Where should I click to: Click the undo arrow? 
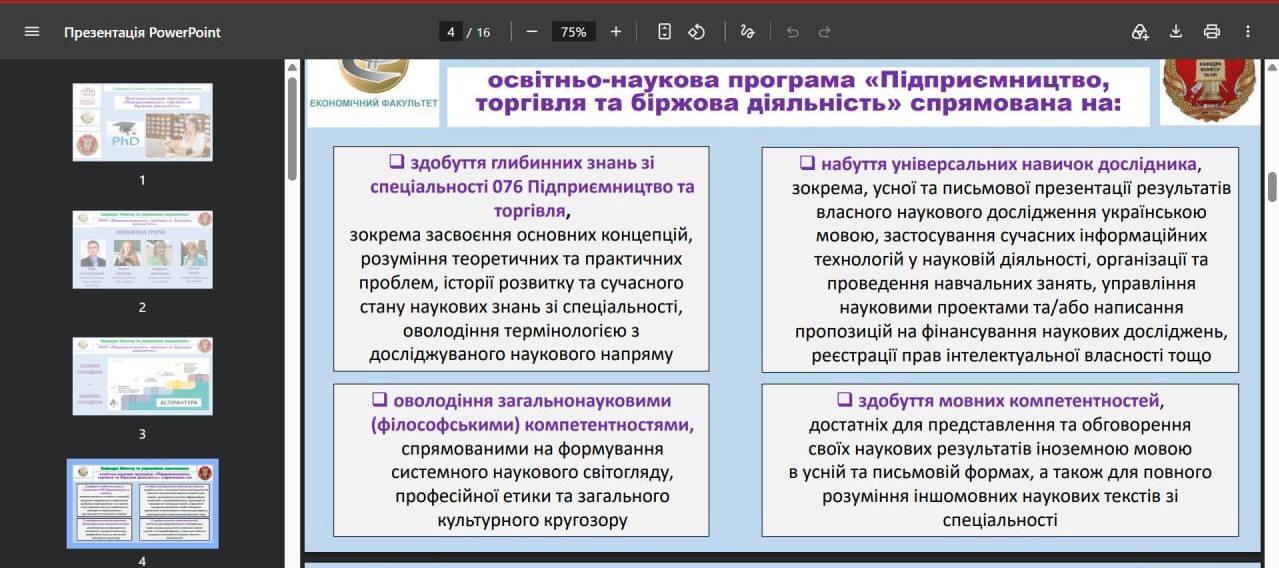(793, 32)
